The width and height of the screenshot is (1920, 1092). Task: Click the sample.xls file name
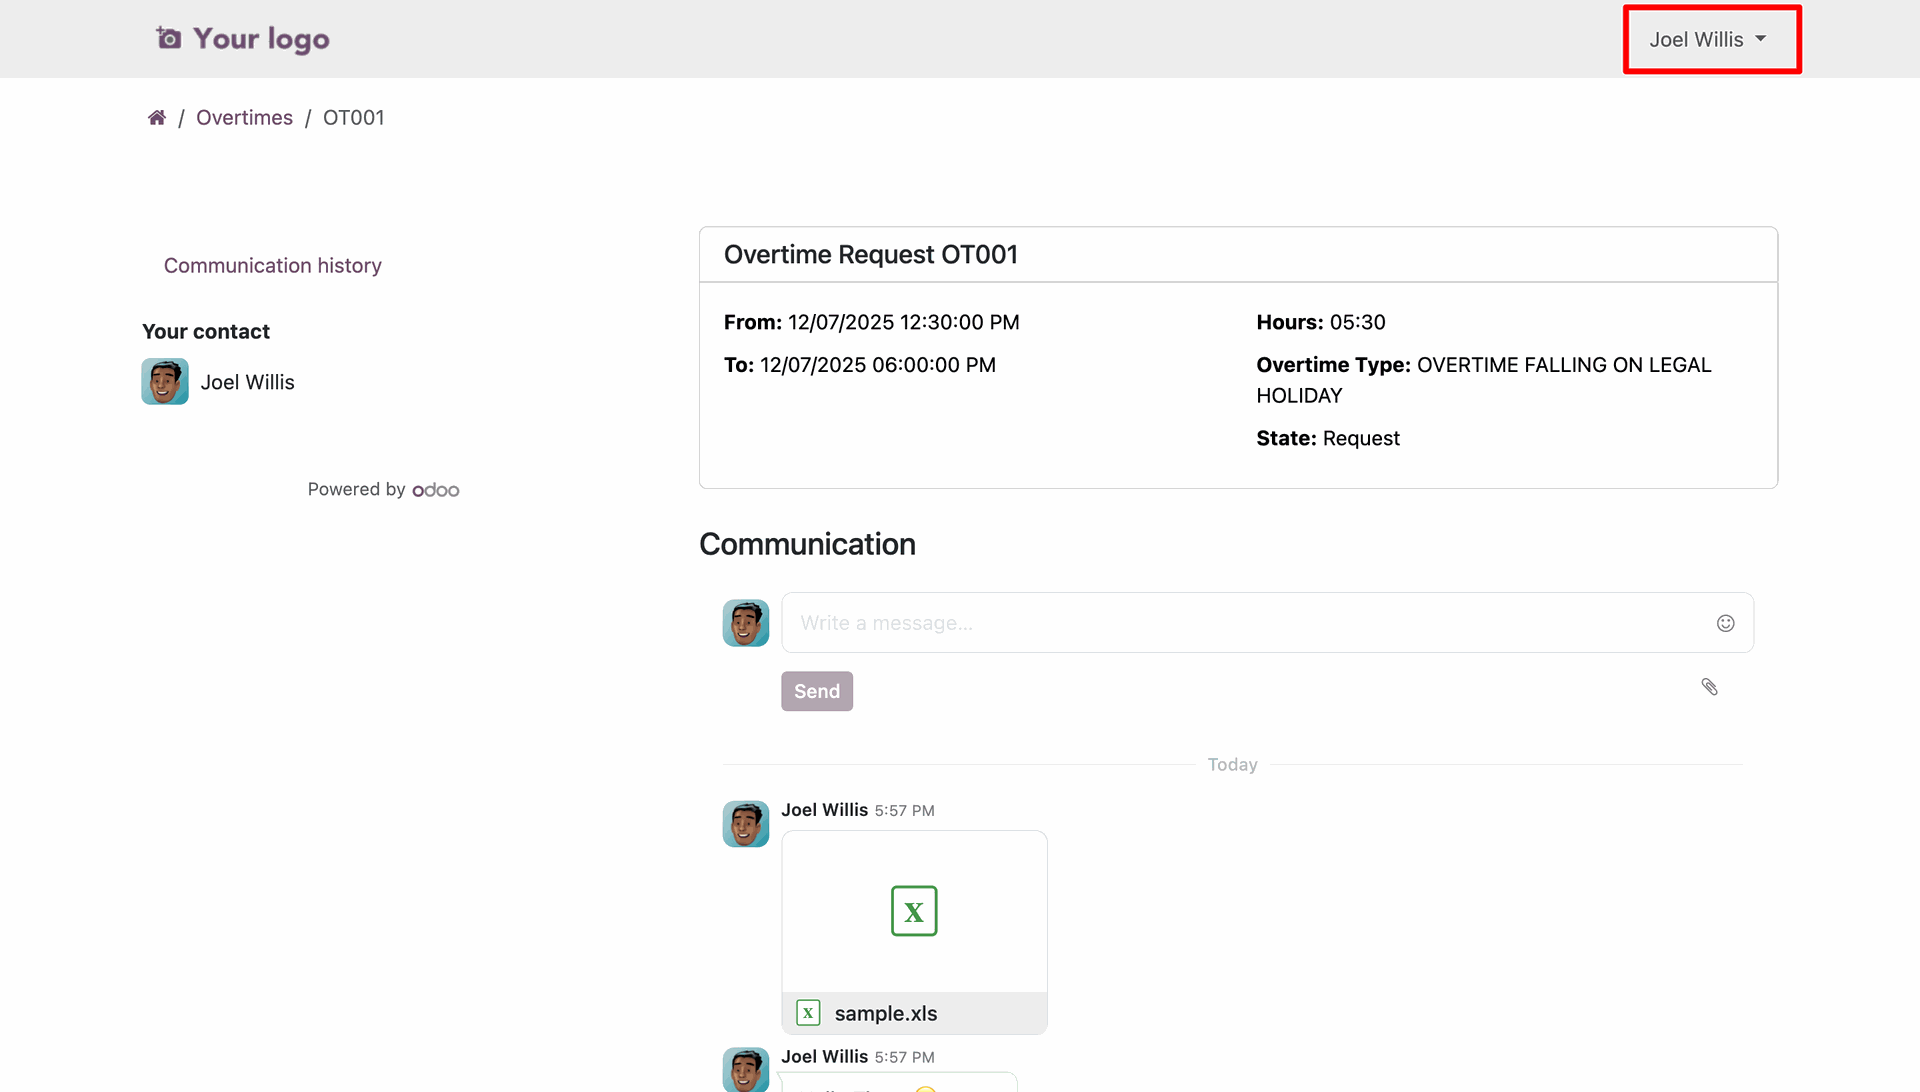886,1014
